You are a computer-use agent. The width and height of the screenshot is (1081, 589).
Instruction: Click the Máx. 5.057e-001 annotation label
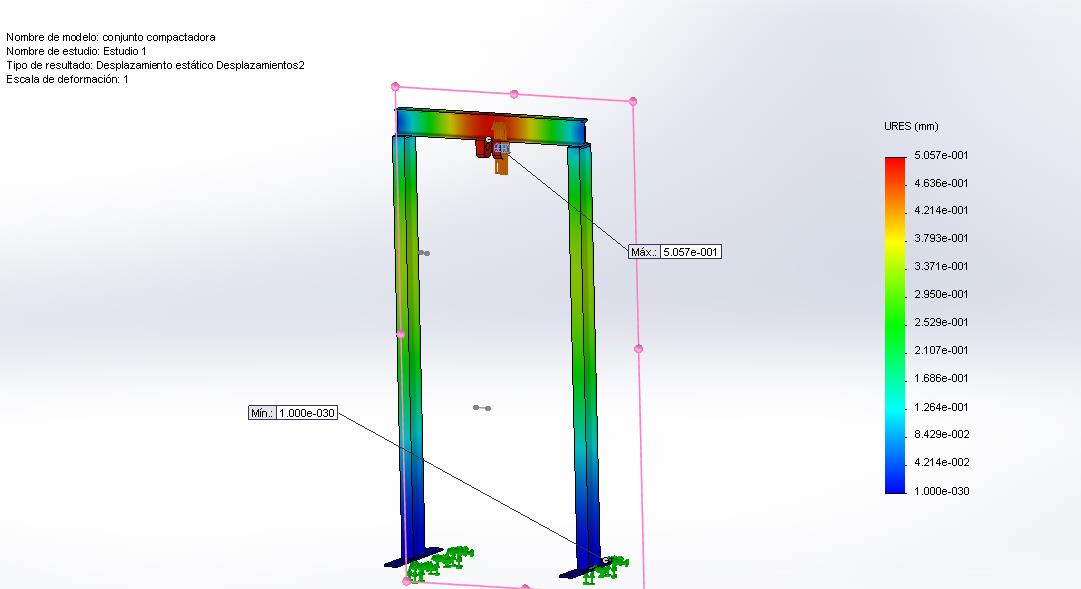[x=675, y=252]
